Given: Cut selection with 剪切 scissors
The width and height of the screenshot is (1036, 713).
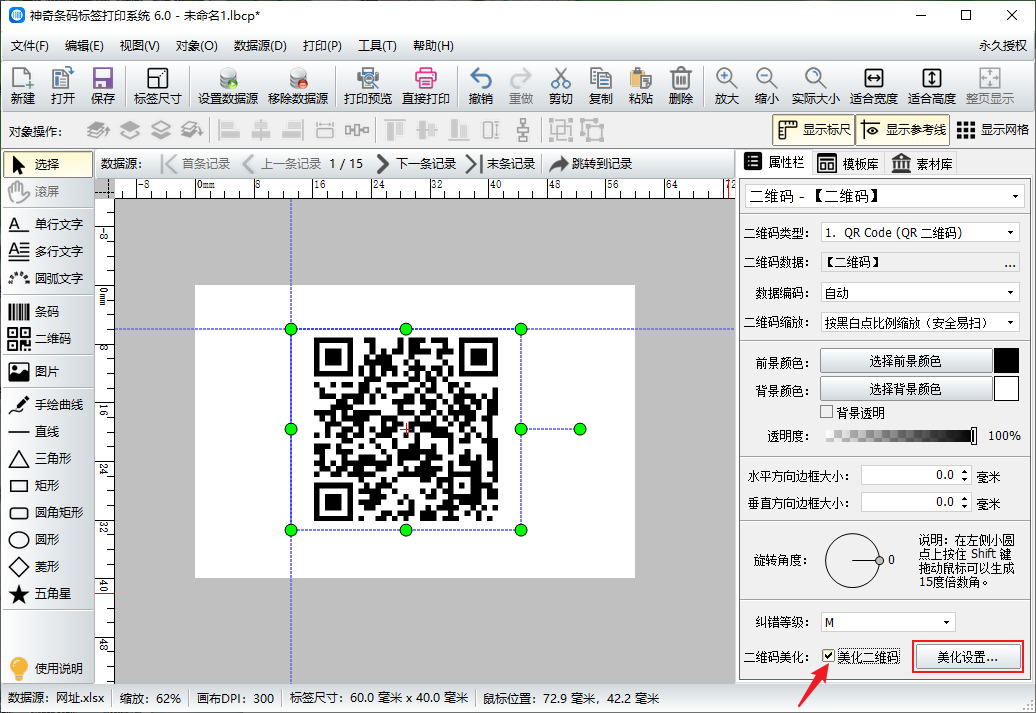Looking at the screenshot, I should (x=560, y=86).
